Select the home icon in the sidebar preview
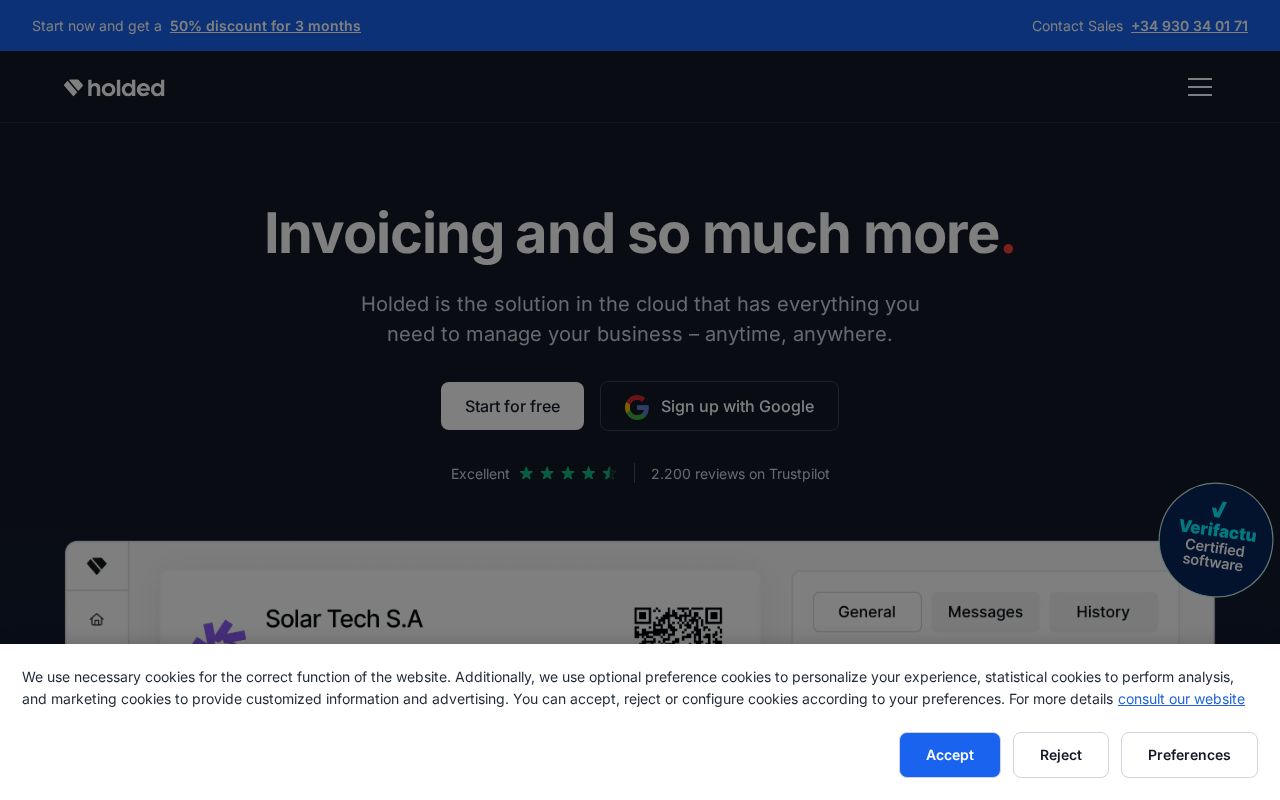This screenshot has width=1280, height=800. [x=97, y=619]
